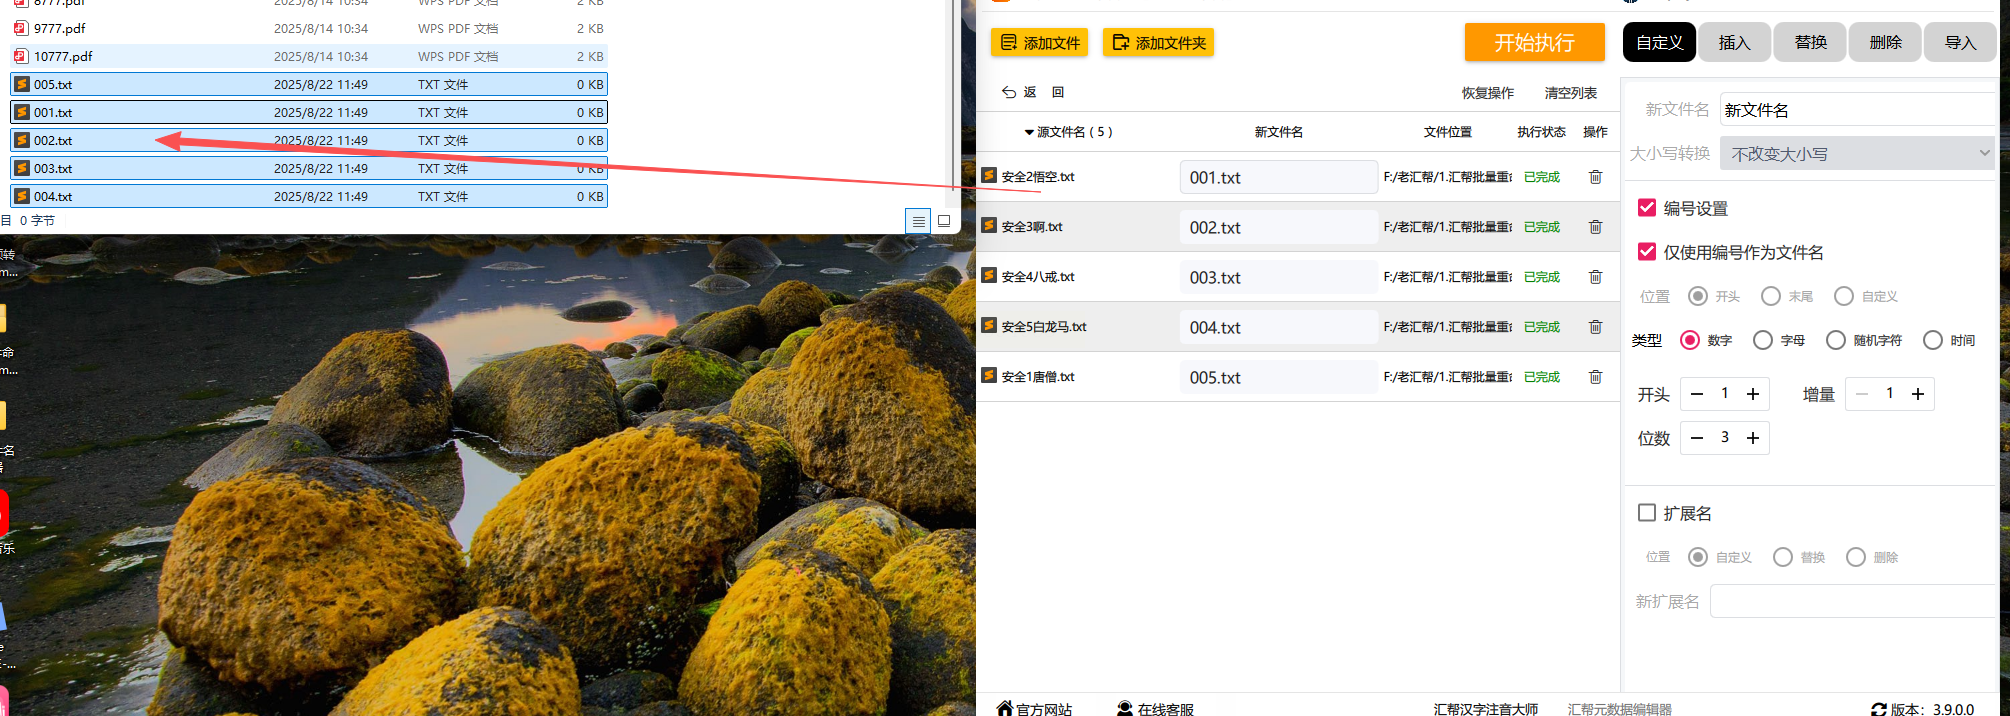
Task: Switch to the 插入 tab
Action: (x=1734, y=42)
